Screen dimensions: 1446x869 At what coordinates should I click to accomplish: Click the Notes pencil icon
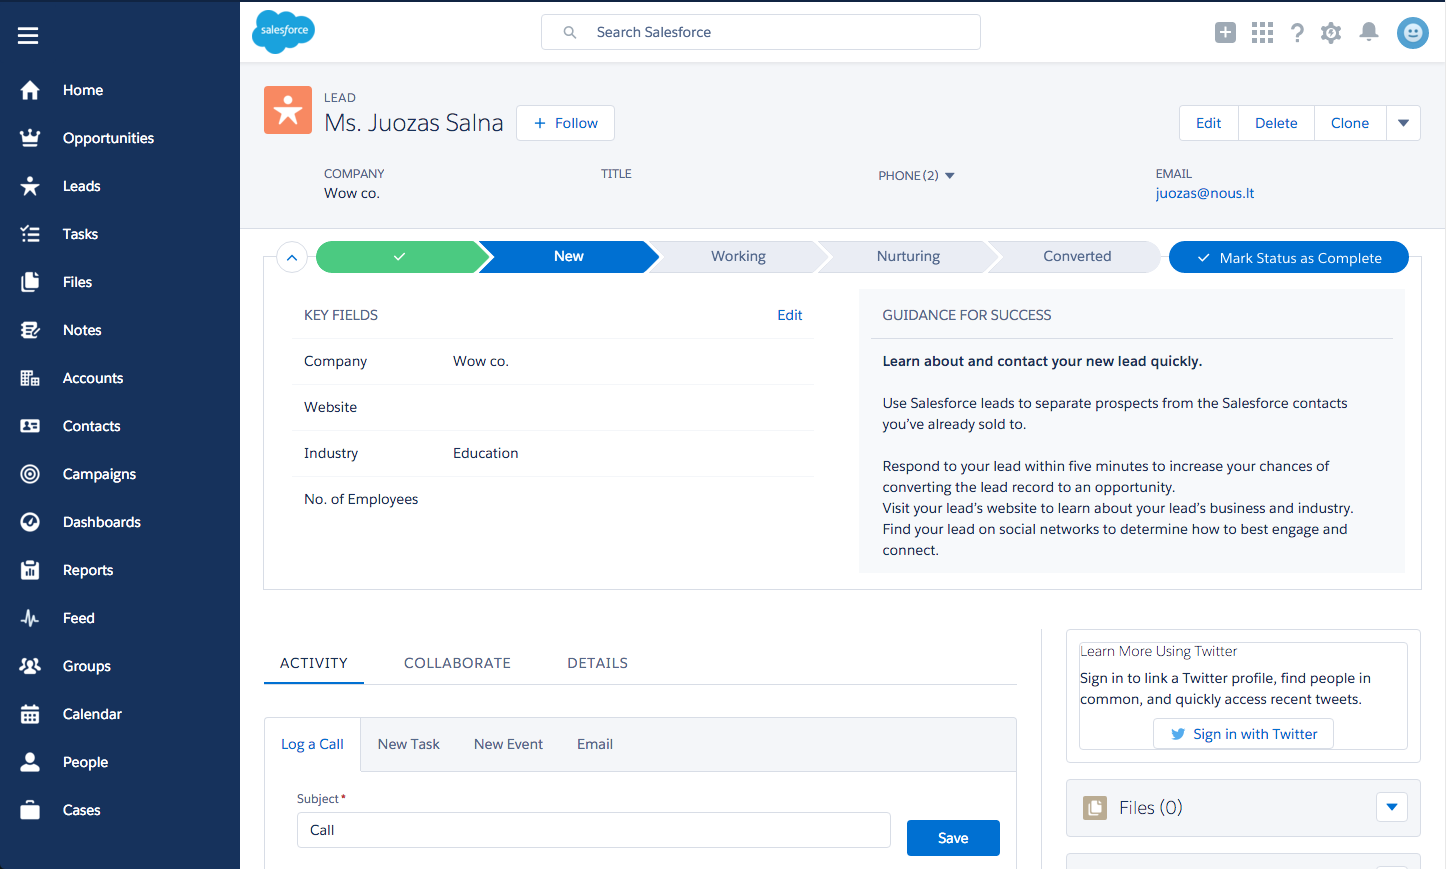[x=30, y=330]
